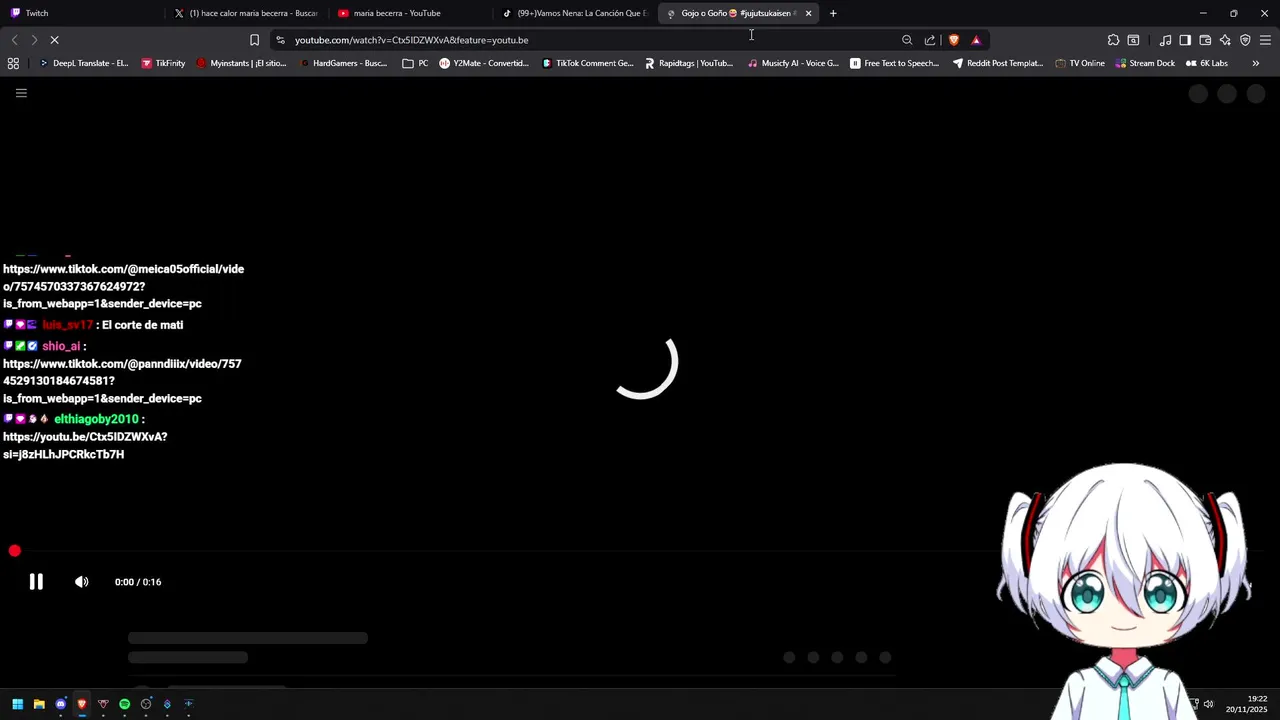Open the Rapidtags bookmark
1280x720 pixels.
(x=689, y=63)
